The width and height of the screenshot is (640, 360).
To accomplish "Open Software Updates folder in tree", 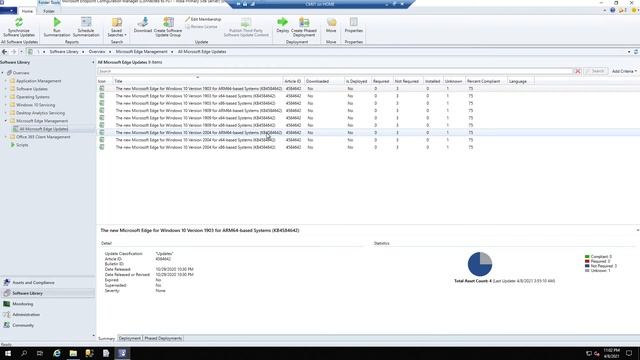I will click(x=32, y=89).
